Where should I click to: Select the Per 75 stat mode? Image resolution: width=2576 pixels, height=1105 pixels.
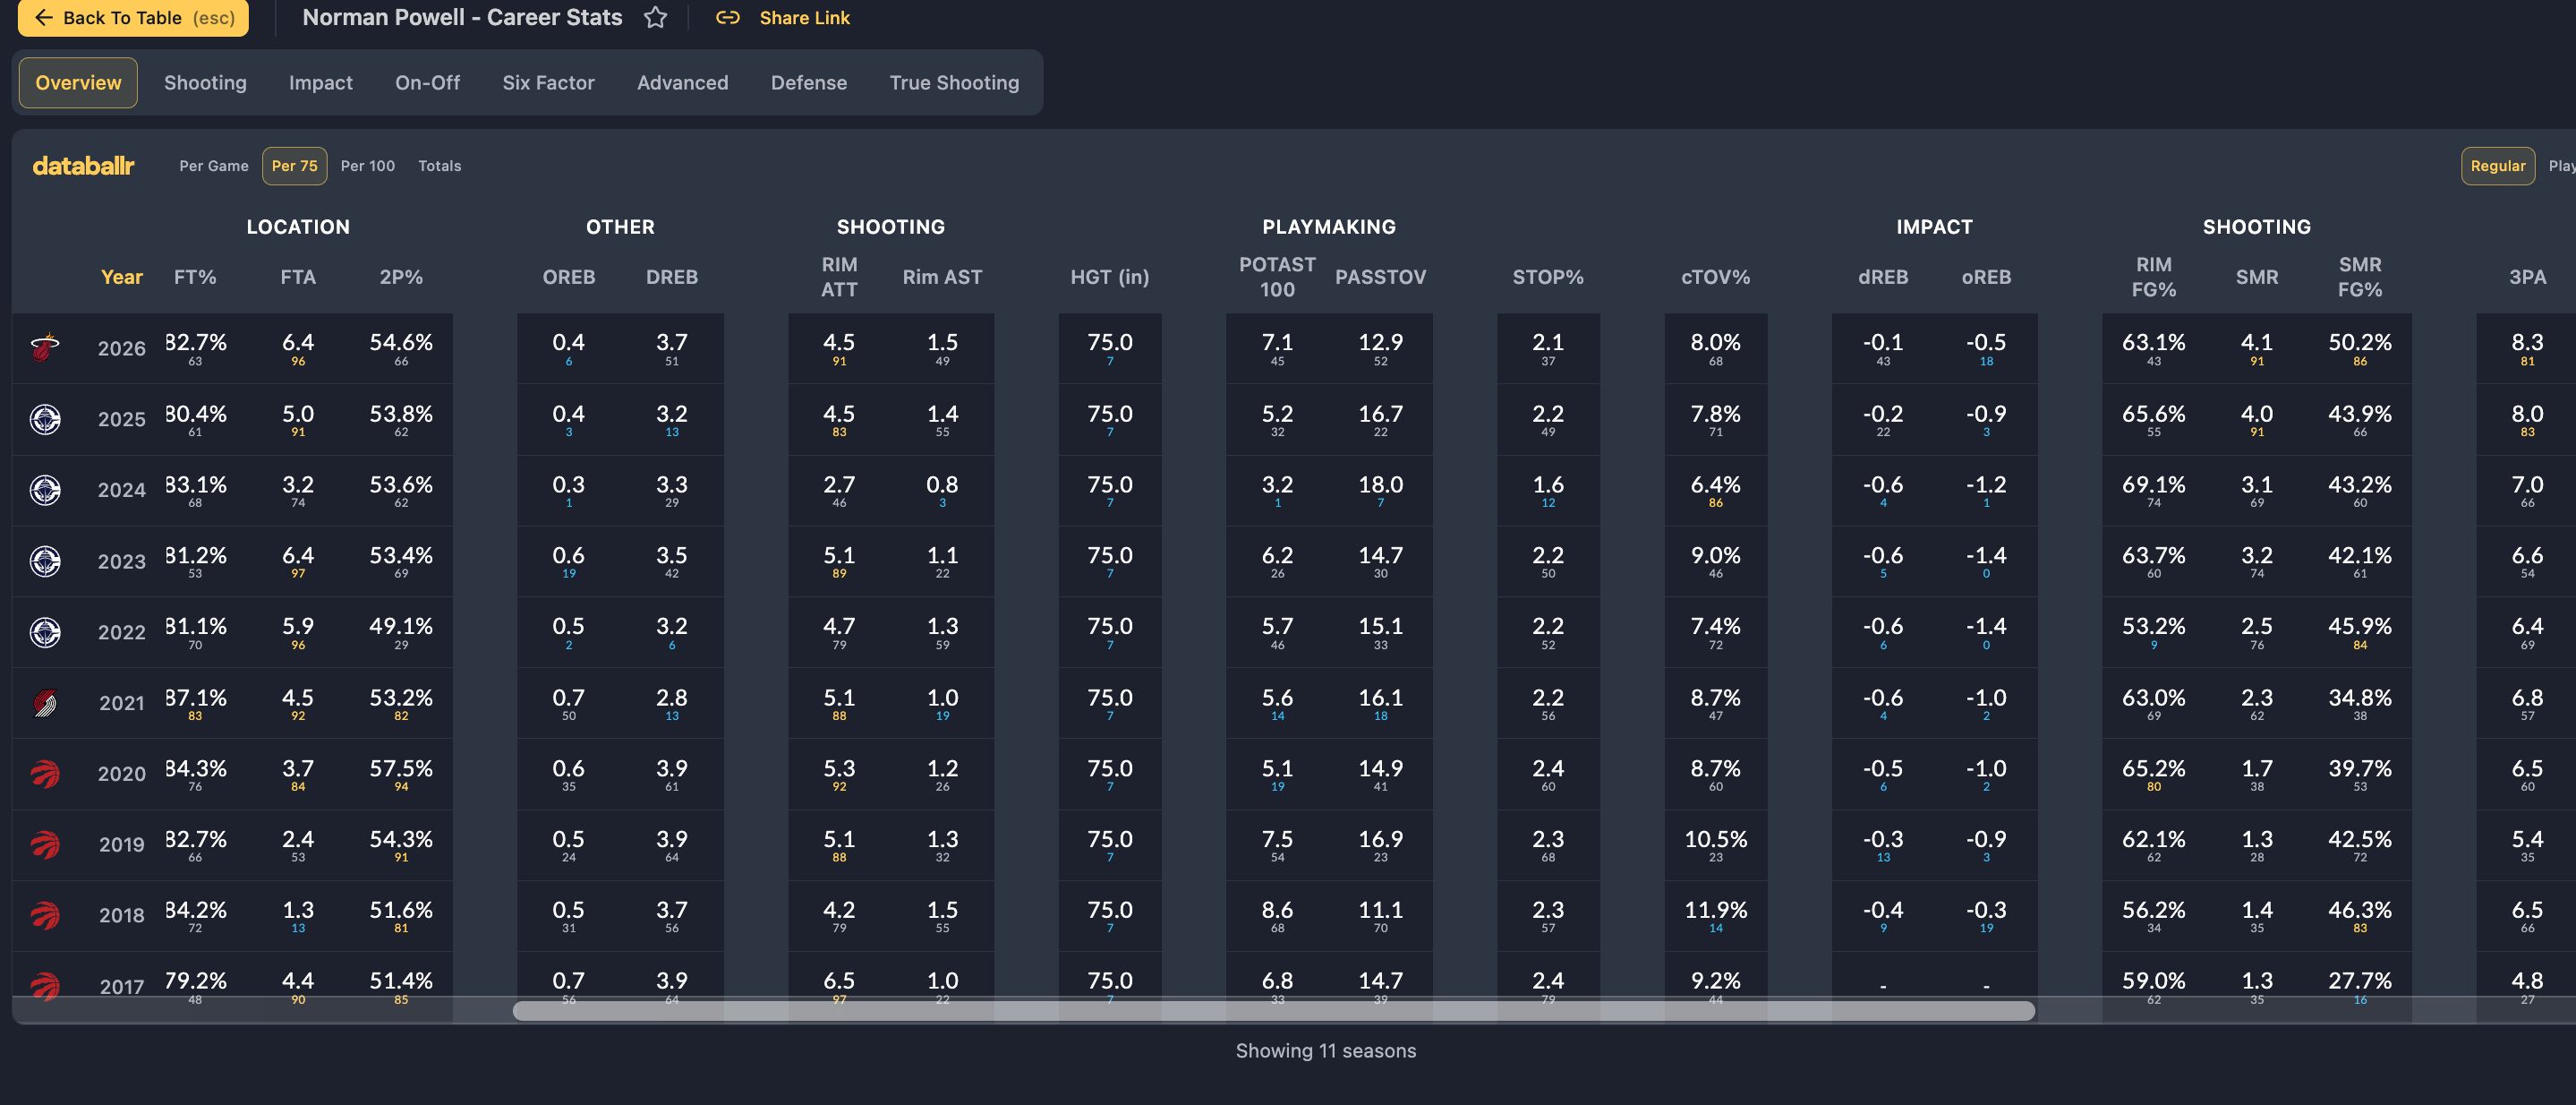pos(295,166)
